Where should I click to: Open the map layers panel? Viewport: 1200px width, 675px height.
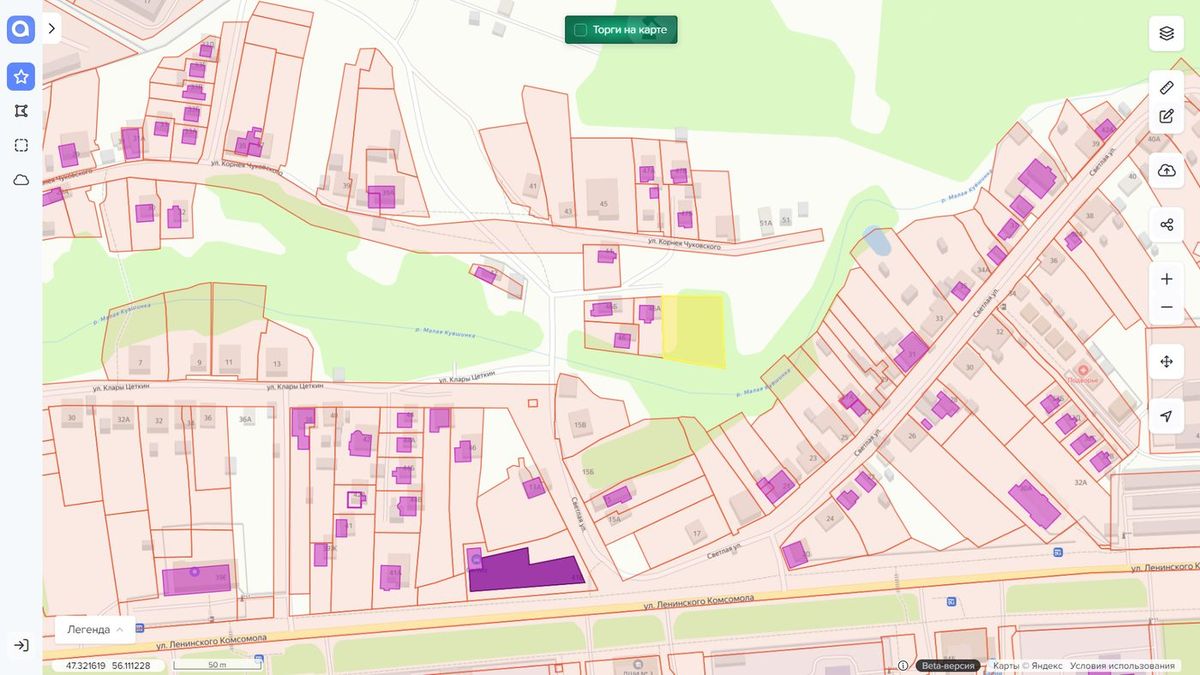tap(1166, 33)
